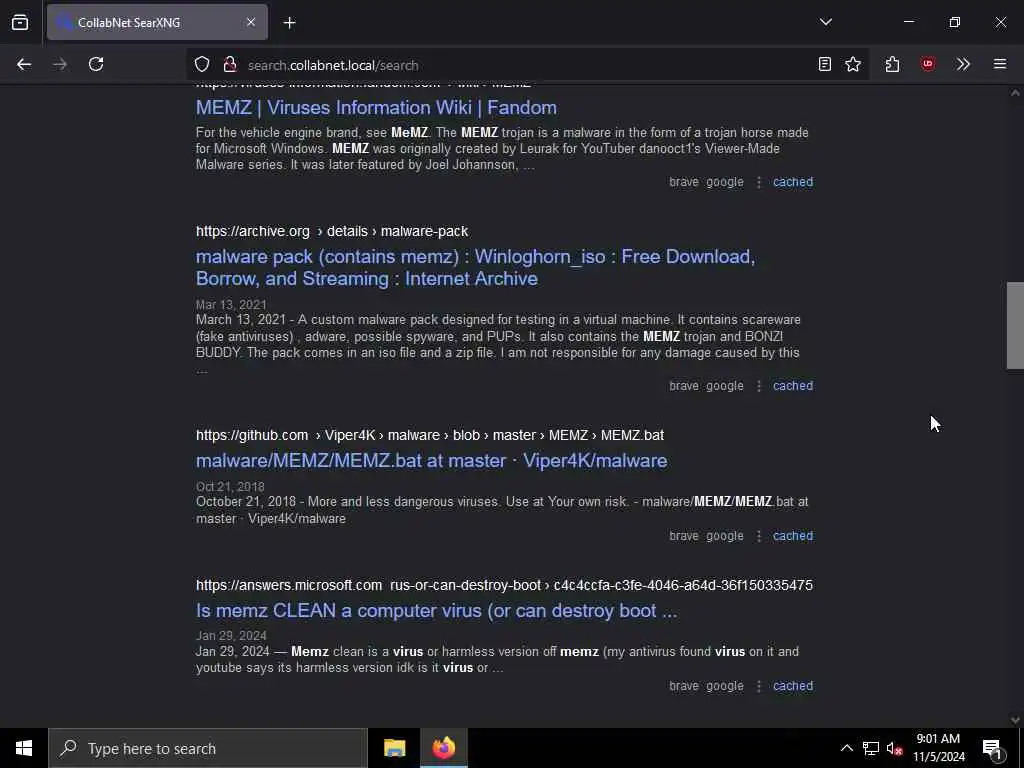The image size is (1024, 768).
Task: Open malware pack Internet Archive result
Action: click(475, 267)
